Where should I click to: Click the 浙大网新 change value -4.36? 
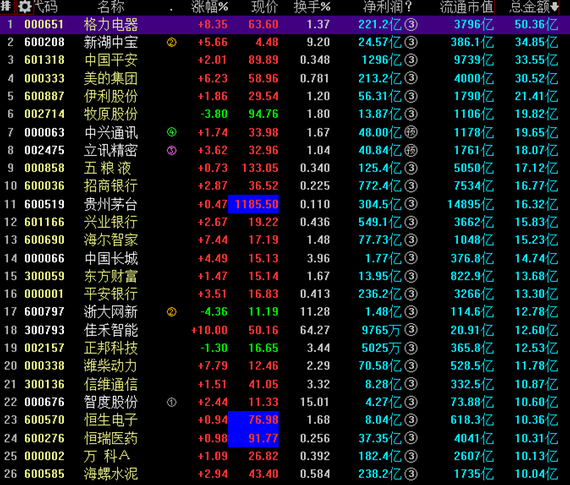[x=214, y=312]
